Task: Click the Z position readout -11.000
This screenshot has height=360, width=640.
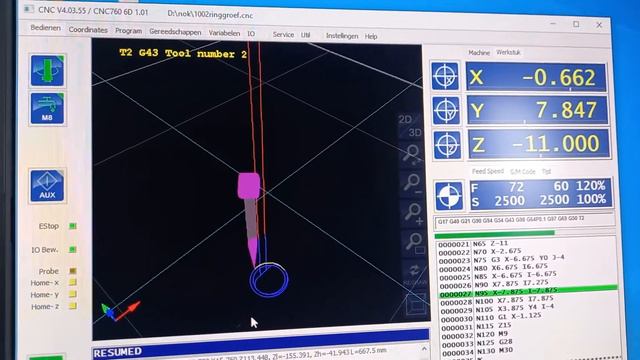Action: pyautogui.click(x=539, y=144)
